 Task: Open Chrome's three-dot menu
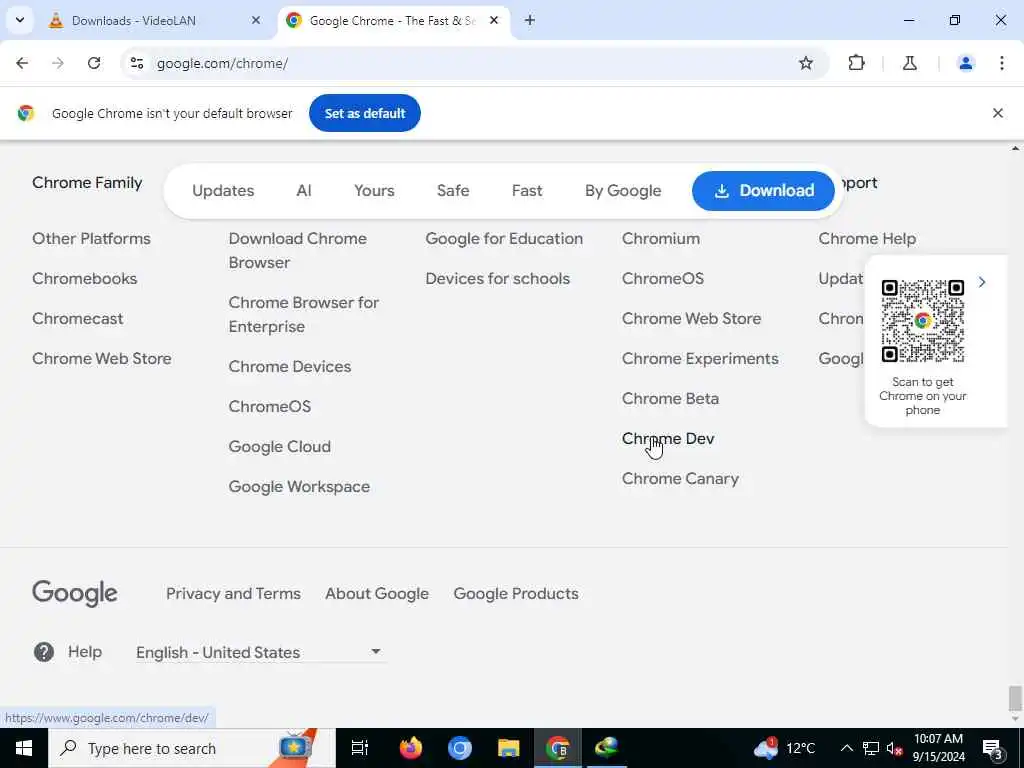(1002, 63)
